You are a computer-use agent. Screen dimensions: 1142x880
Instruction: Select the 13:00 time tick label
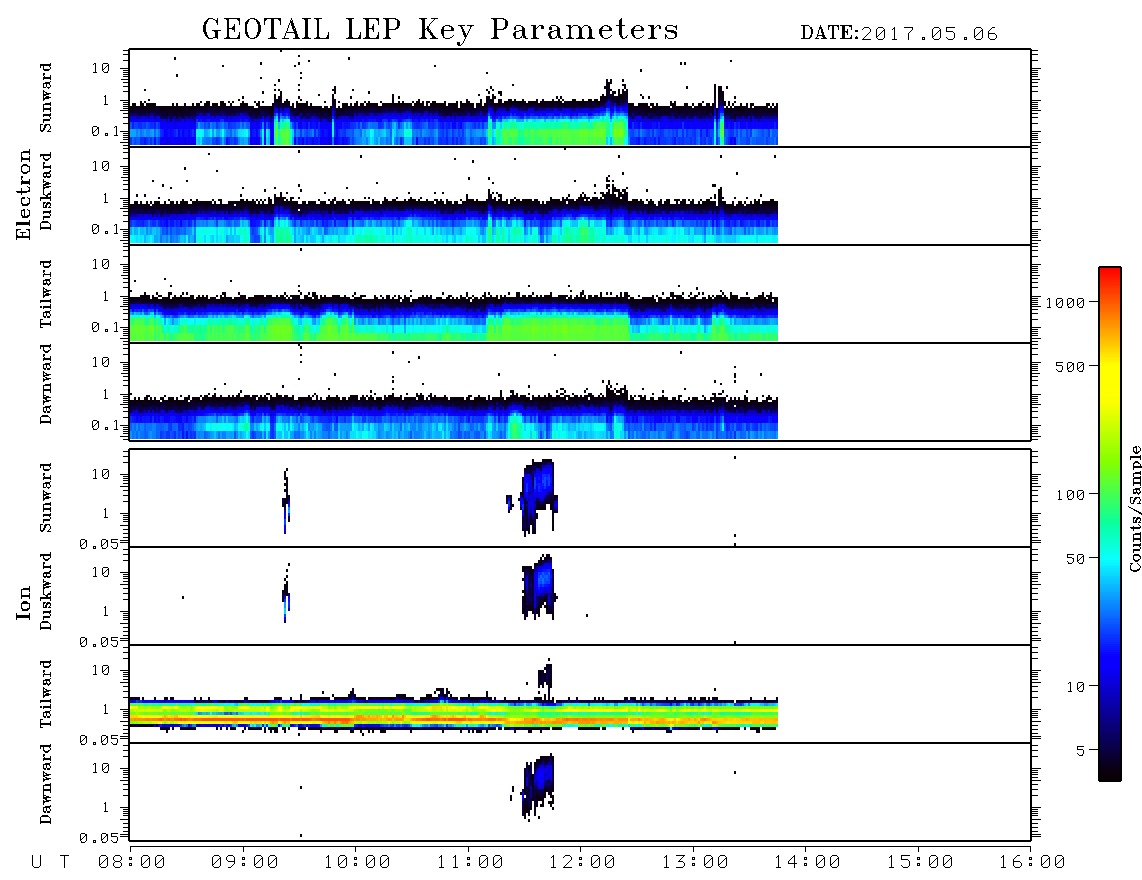[x=695, y=863]
